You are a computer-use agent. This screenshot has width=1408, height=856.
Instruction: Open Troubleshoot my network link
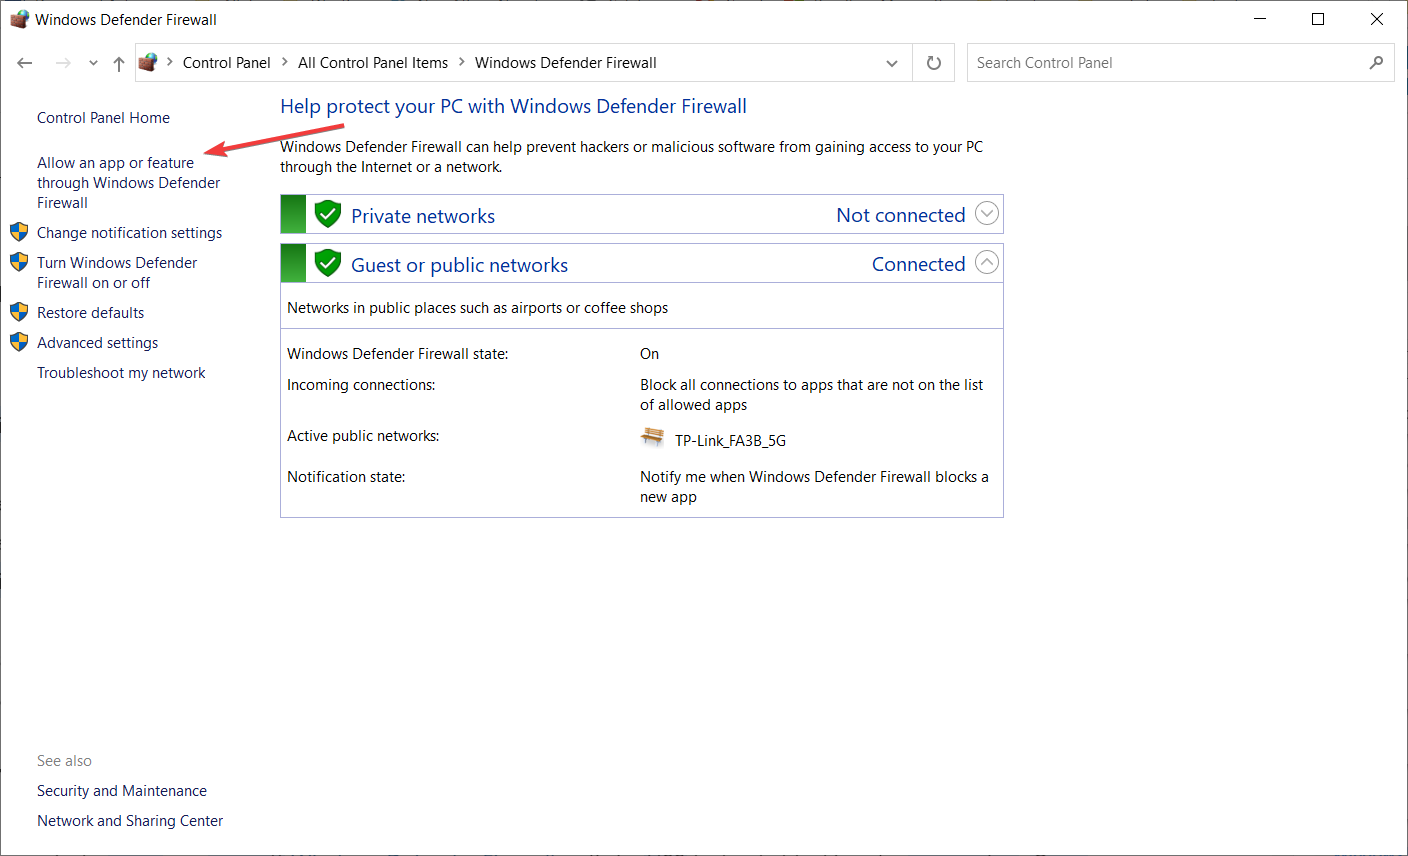coord(122,373)
